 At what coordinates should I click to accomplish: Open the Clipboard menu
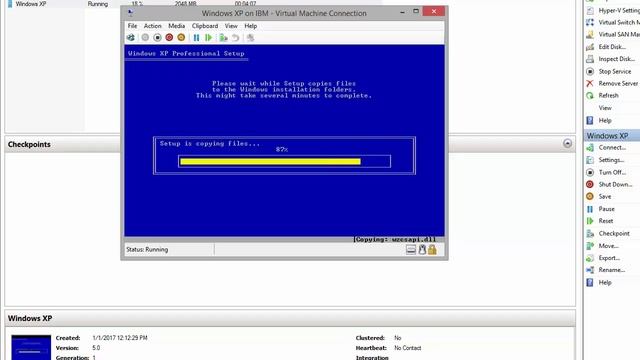point(205,26)
